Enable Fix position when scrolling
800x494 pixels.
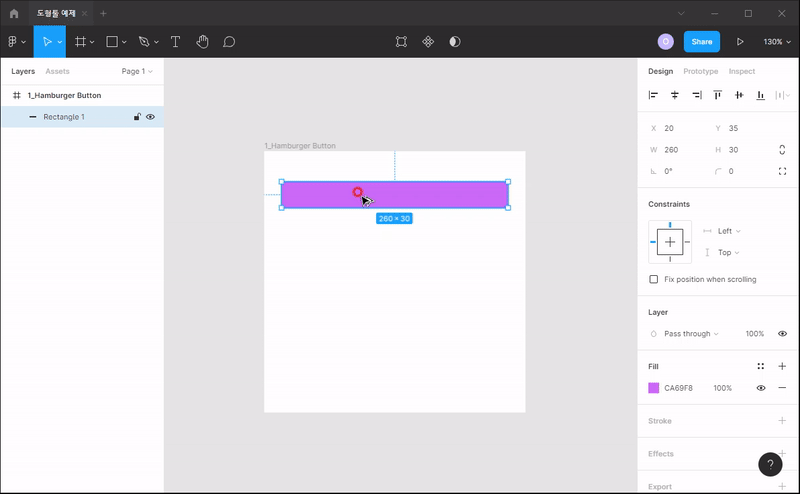654,279
